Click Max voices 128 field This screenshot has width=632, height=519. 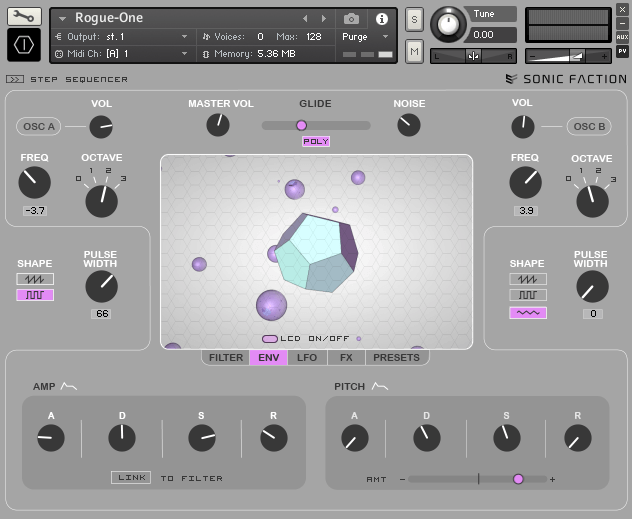pyautogui.click(x=314, y=37)
